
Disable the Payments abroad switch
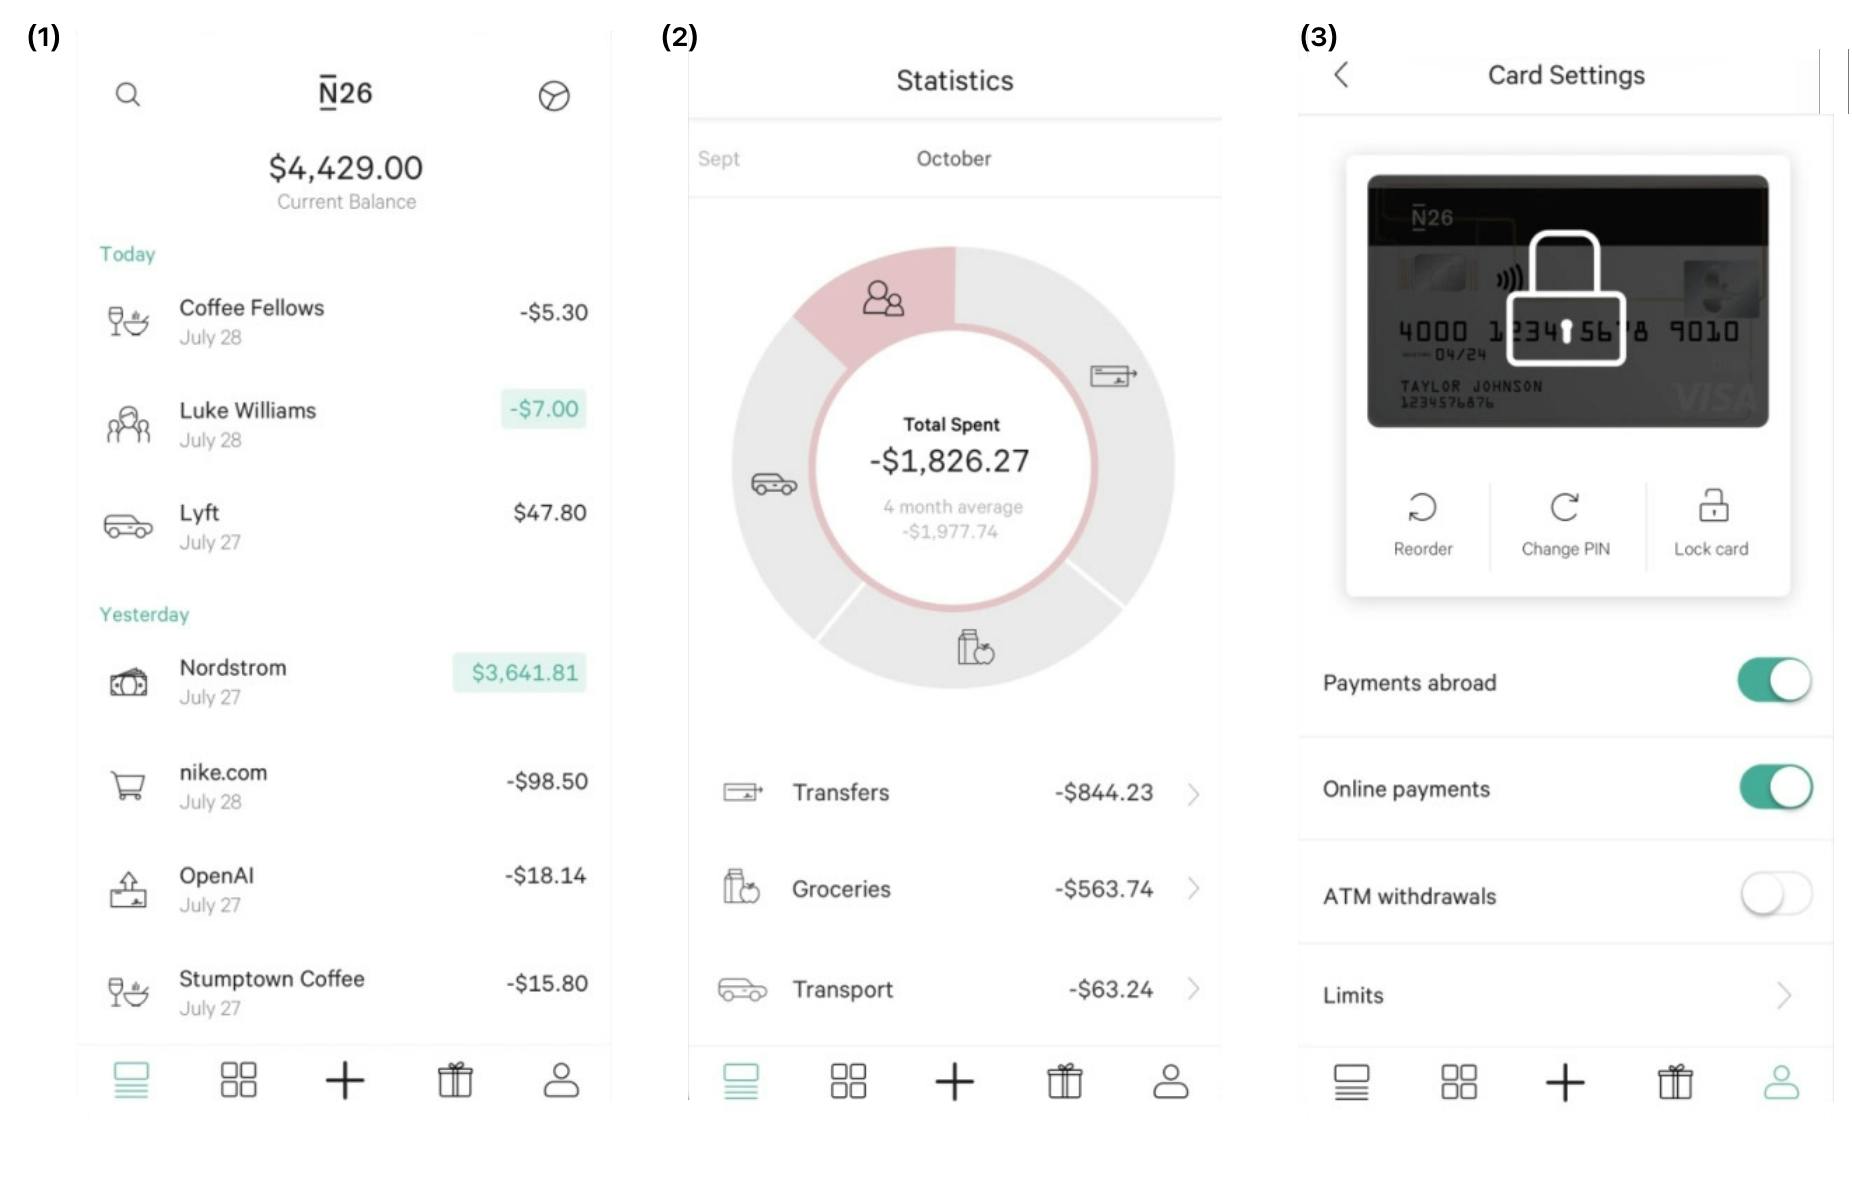tap(1775, 681)
